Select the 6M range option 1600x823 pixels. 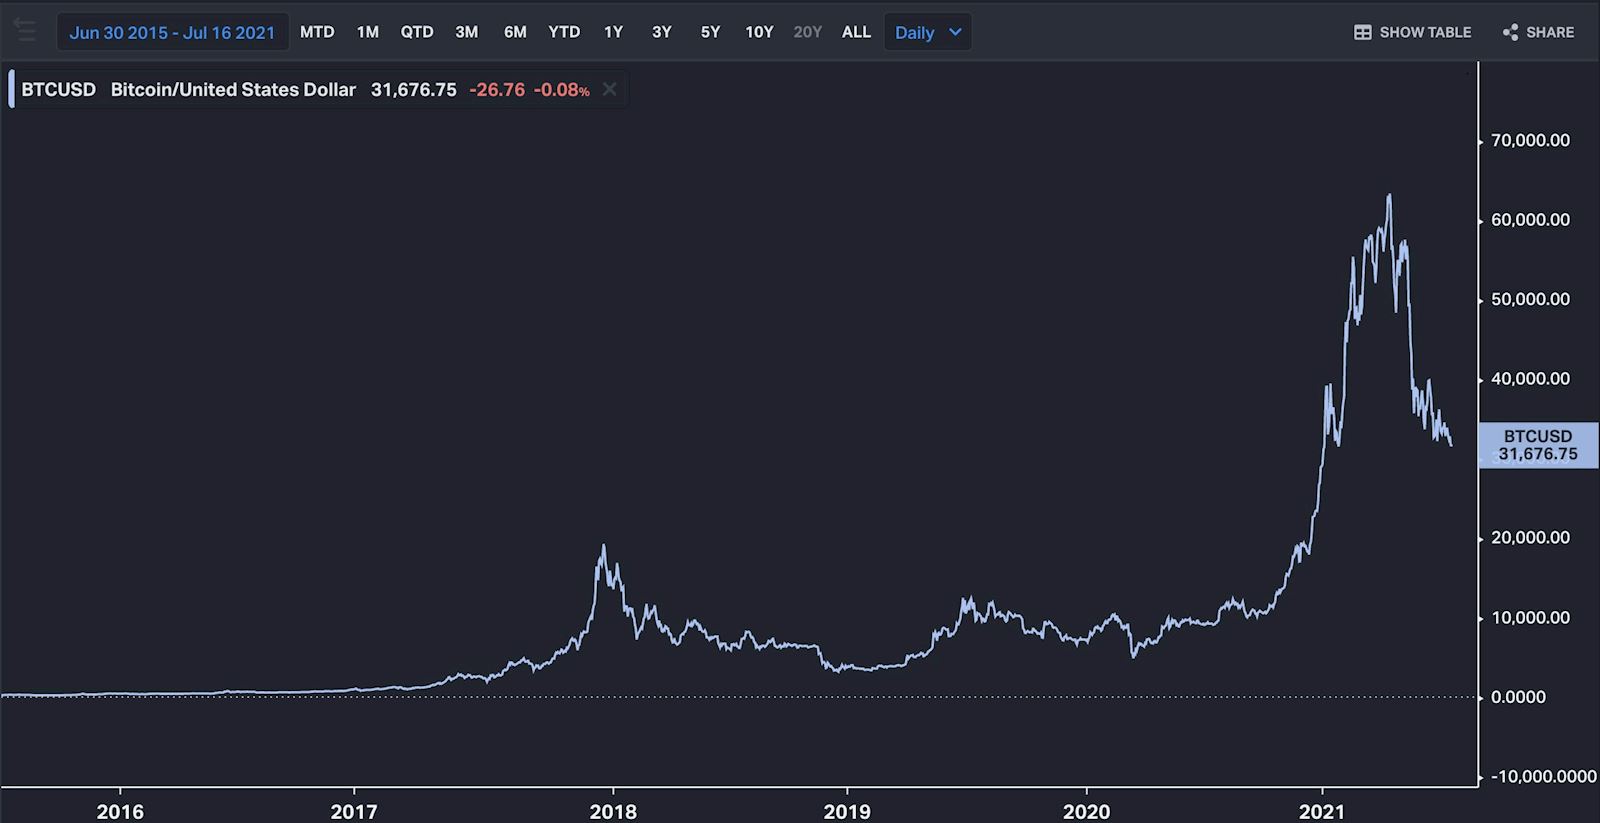click(x=515, y=32)
